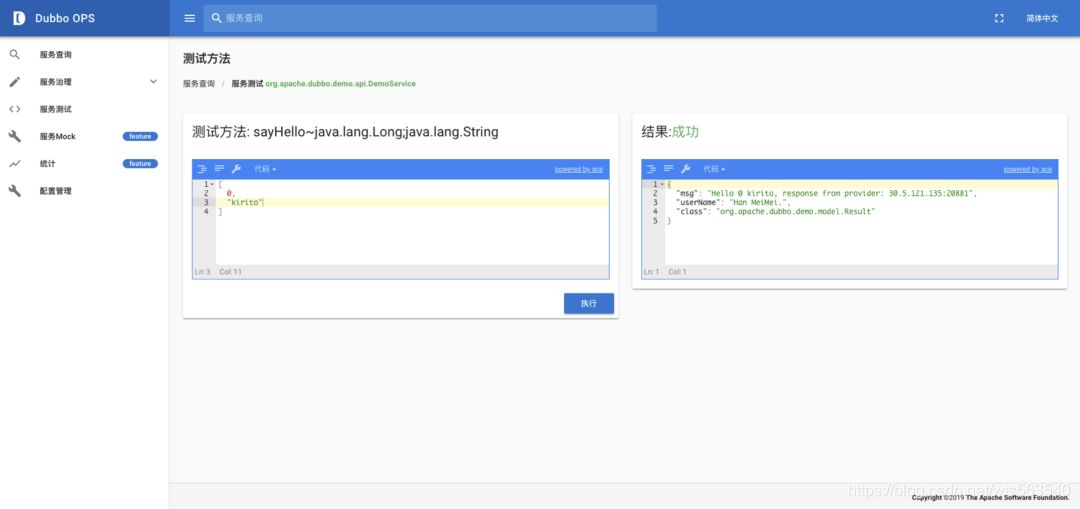Format JSON in the result editor
The image size is (1080, 509).
tap(652, 169)
